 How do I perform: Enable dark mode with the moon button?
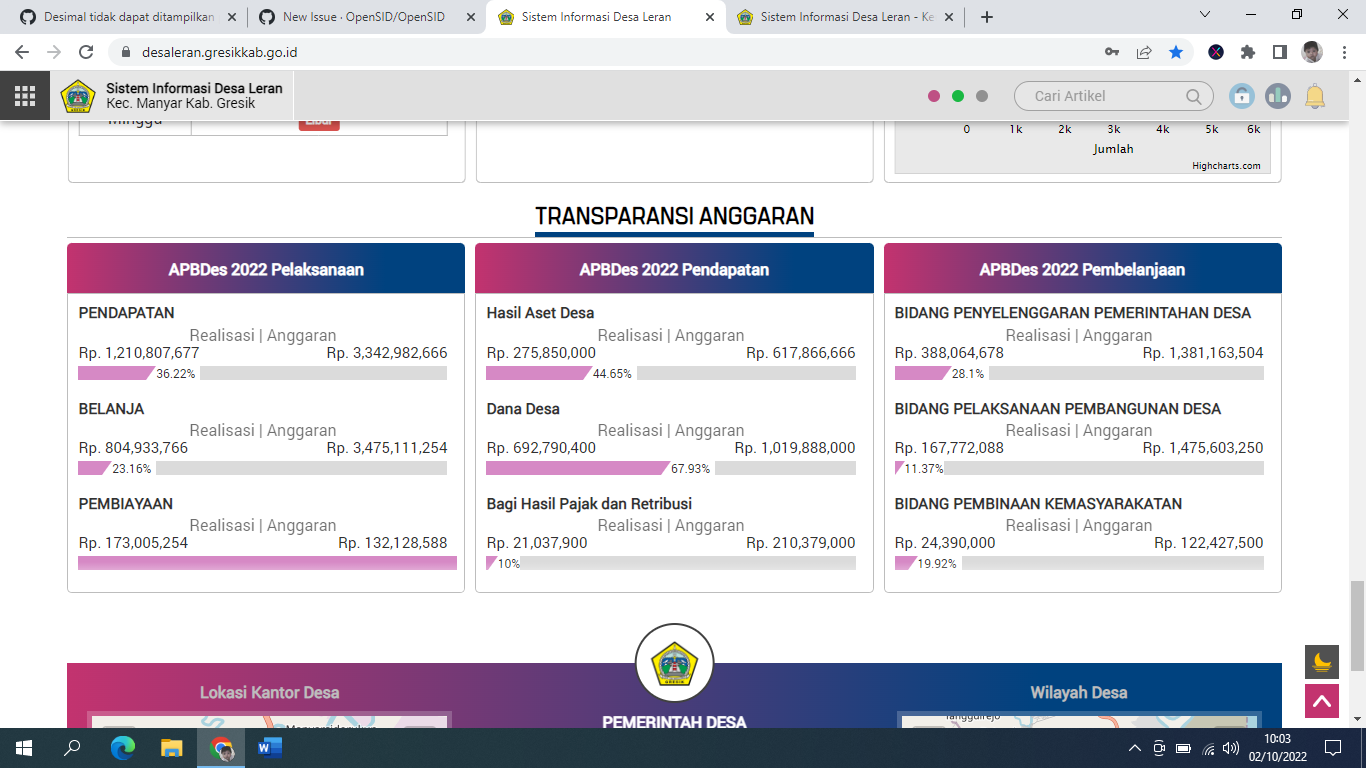[1321, 660]
